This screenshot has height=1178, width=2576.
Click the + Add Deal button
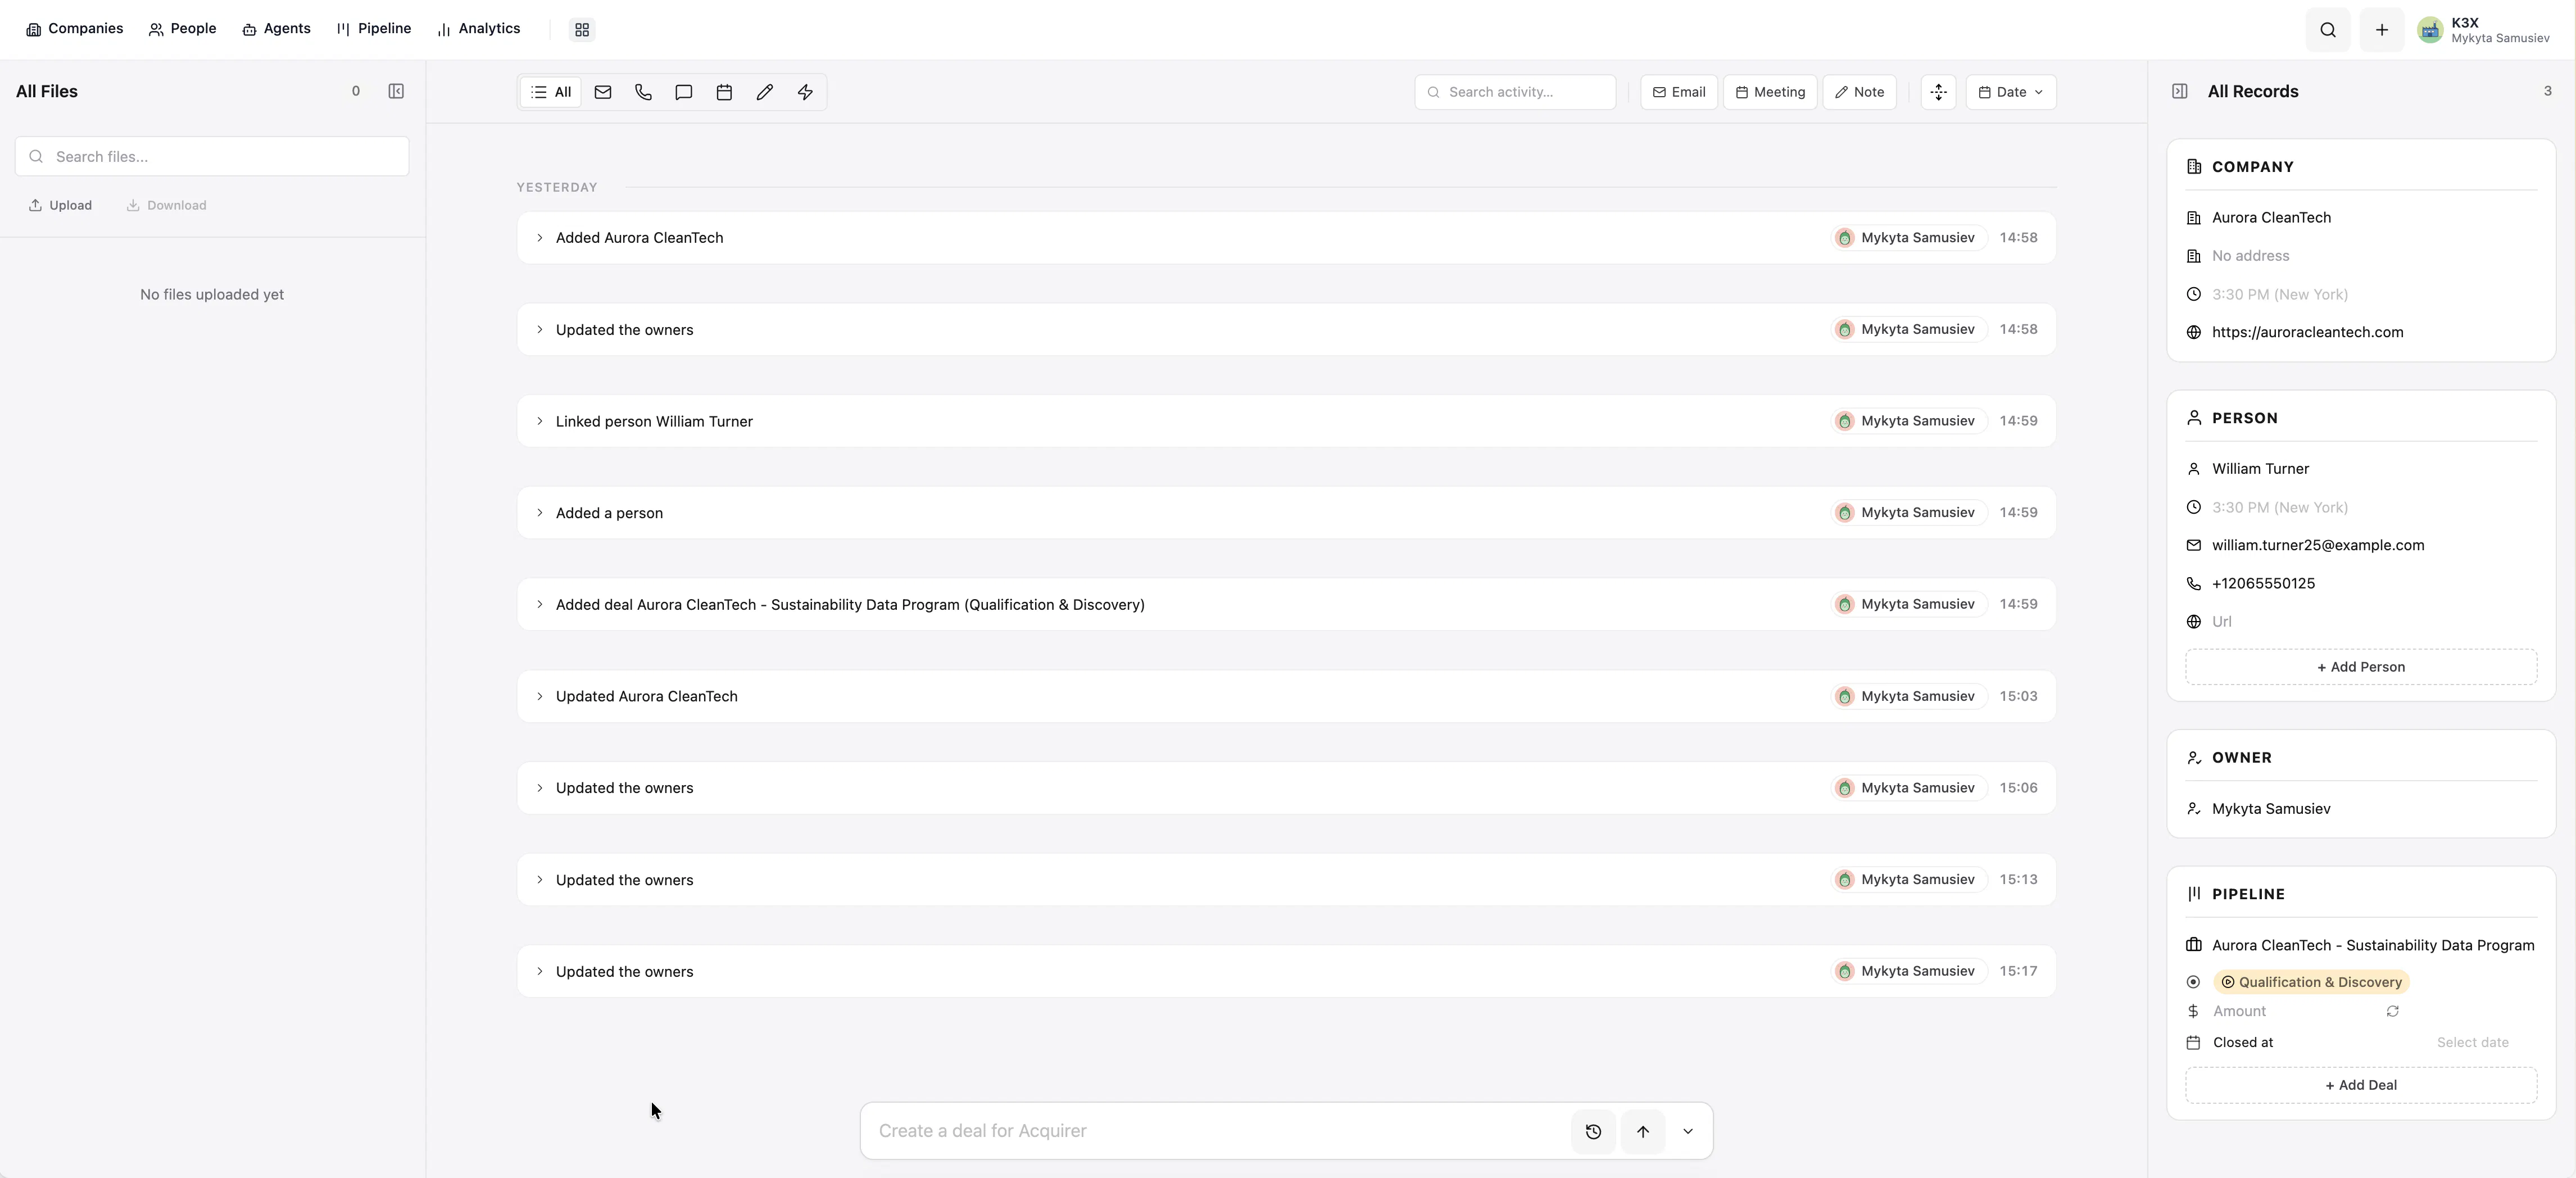2361,1085
